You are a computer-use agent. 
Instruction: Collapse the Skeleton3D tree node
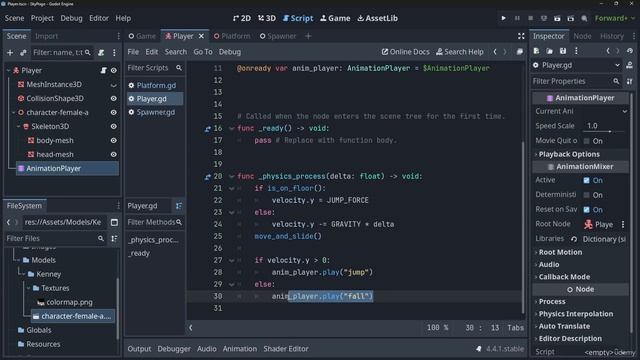click(19, 127)
